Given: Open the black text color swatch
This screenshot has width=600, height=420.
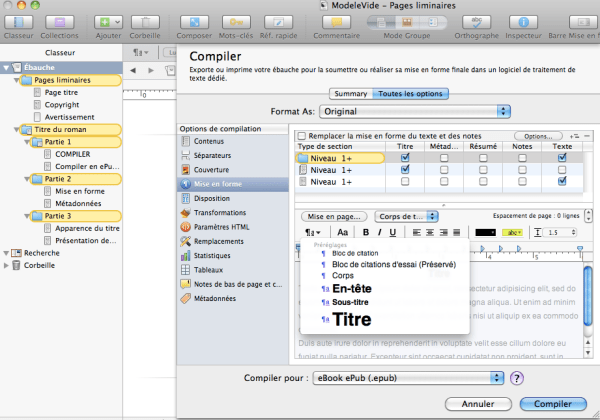Looking at the screenshot, I should [485, 232].
